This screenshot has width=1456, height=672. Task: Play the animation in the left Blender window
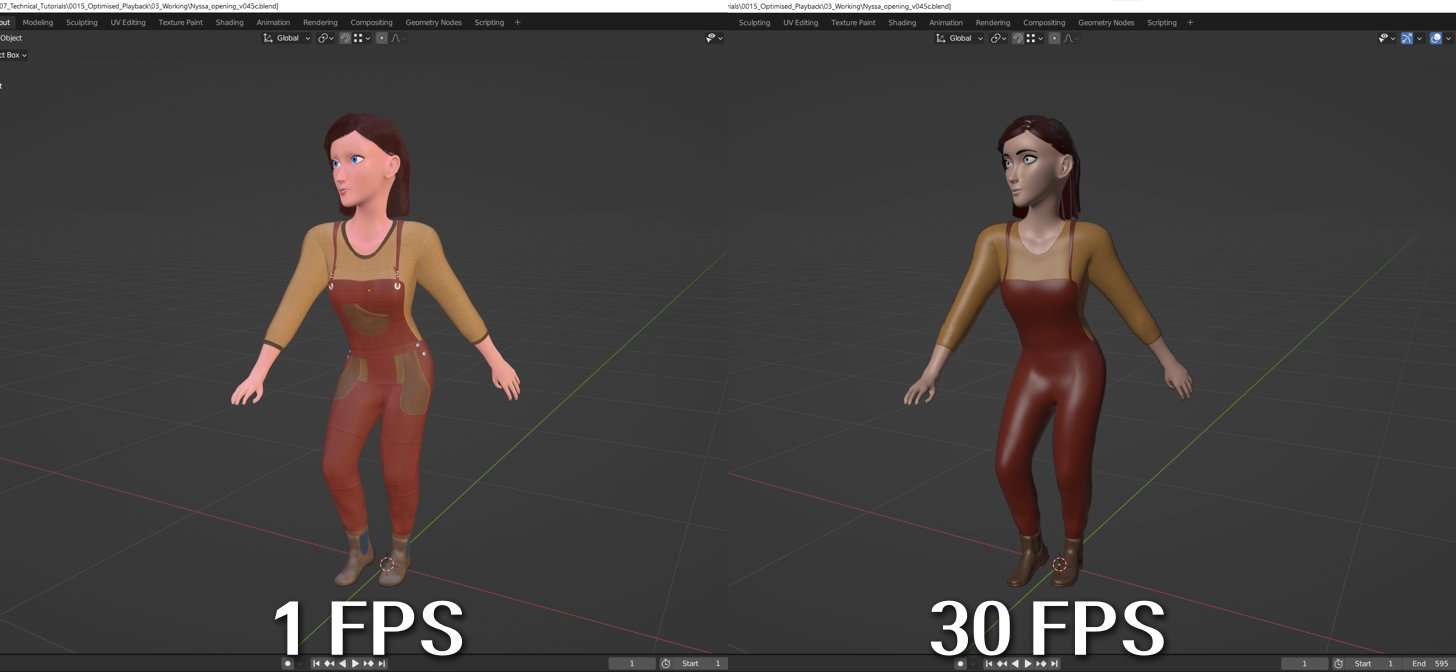[x=355, y=663]
